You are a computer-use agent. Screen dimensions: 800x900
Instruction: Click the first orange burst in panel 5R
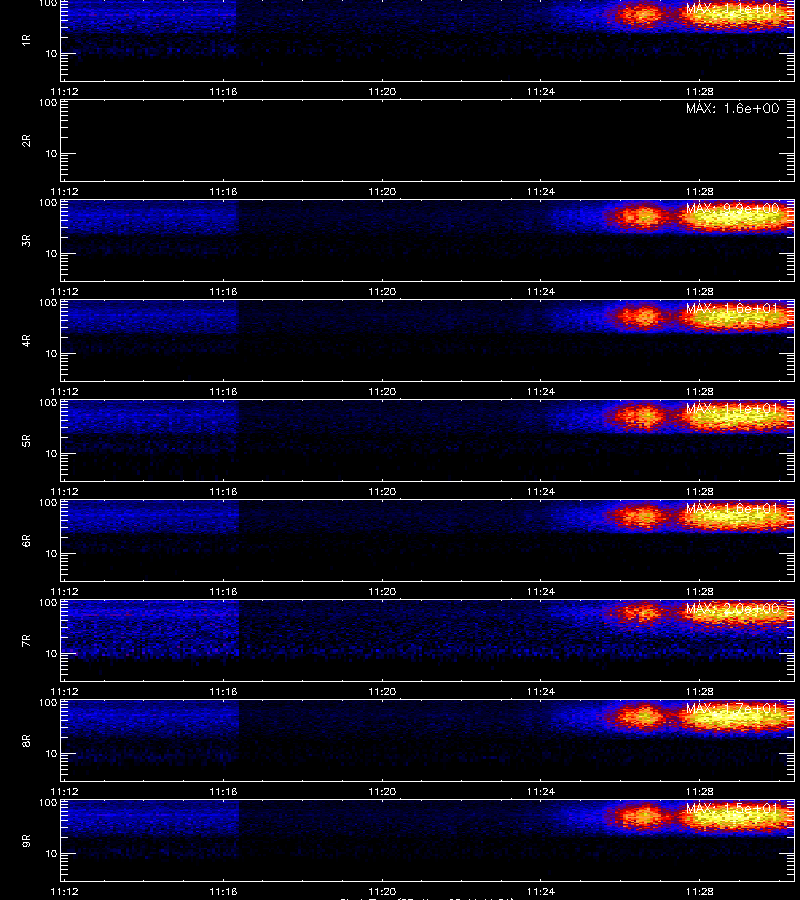pos(639,416)
